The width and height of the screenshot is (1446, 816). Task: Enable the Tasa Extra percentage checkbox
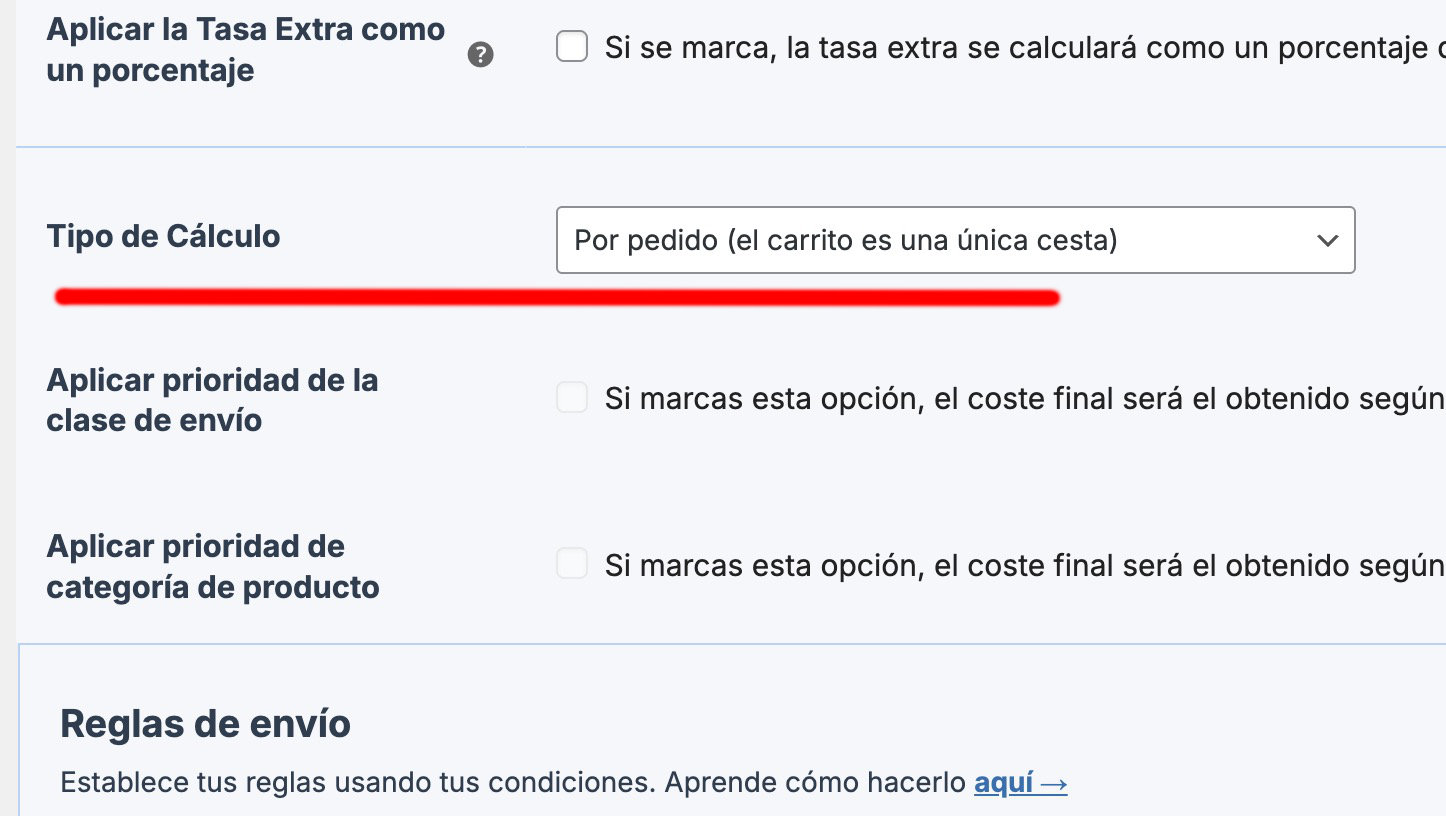tap(572, 47)
